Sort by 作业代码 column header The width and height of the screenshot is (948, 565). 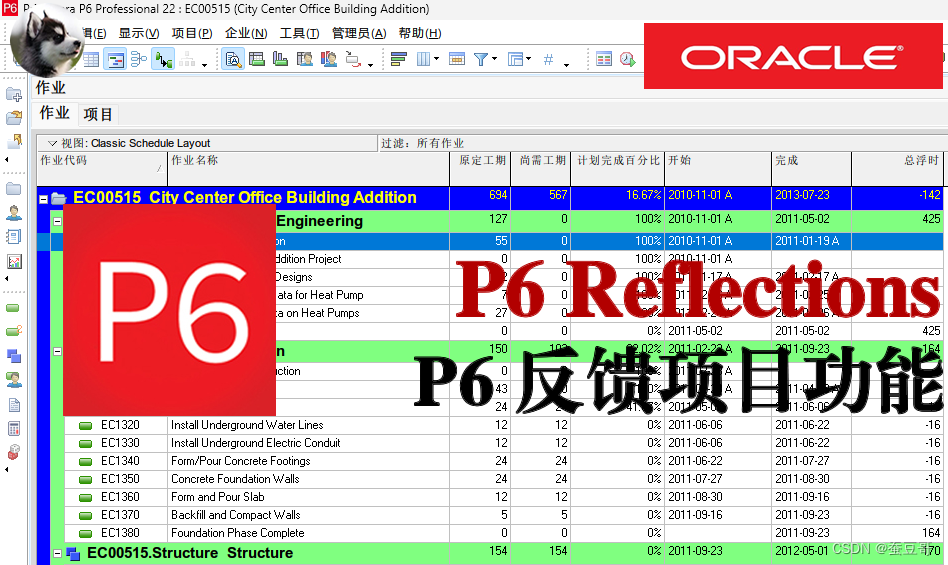coord(102,169)
